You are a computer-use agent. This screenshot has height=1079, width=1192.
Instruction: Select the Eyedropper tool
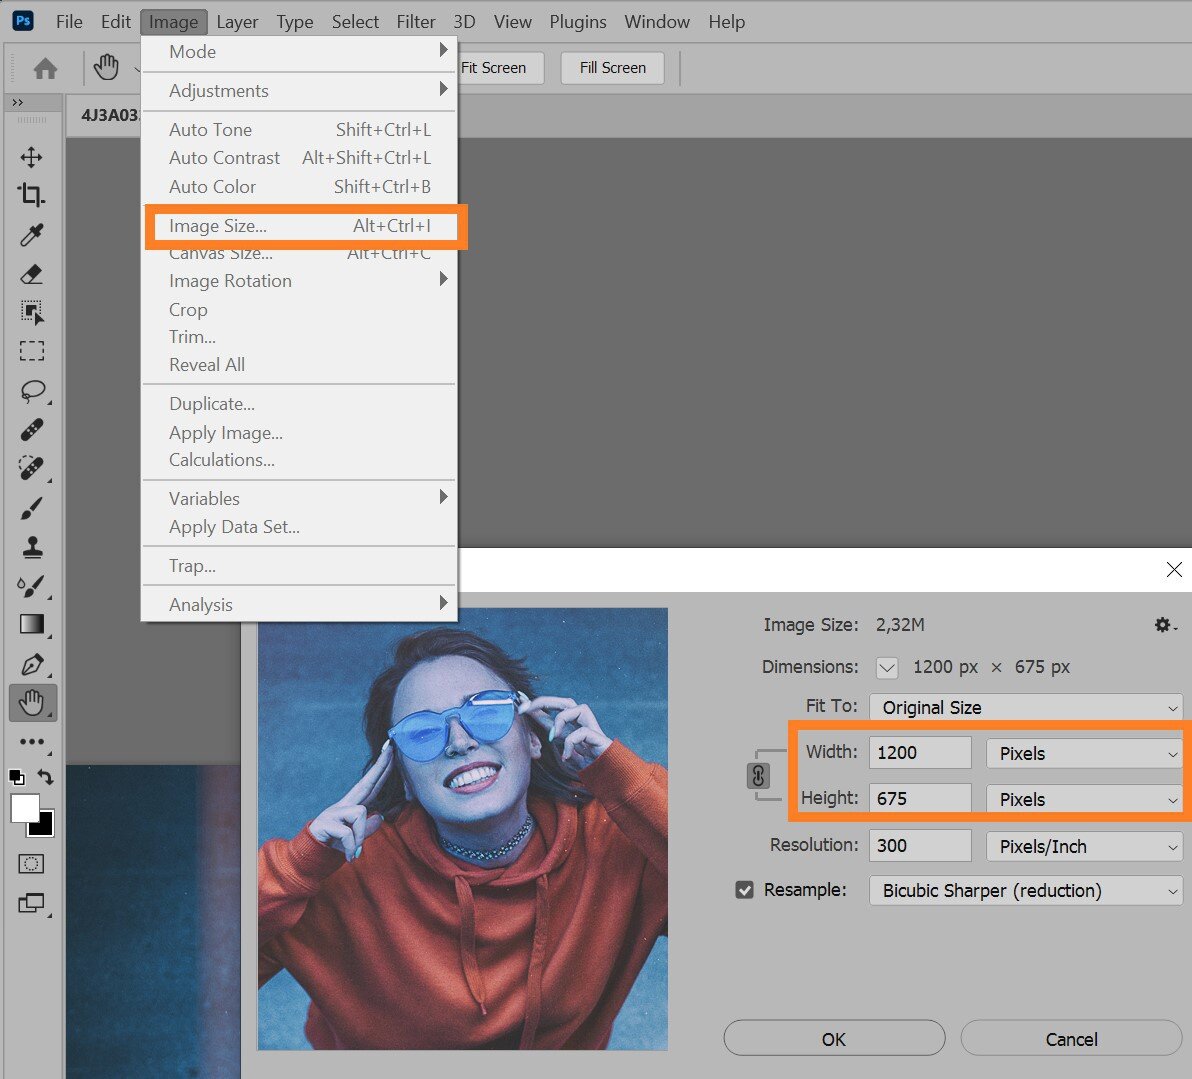[x=31, y=234]
